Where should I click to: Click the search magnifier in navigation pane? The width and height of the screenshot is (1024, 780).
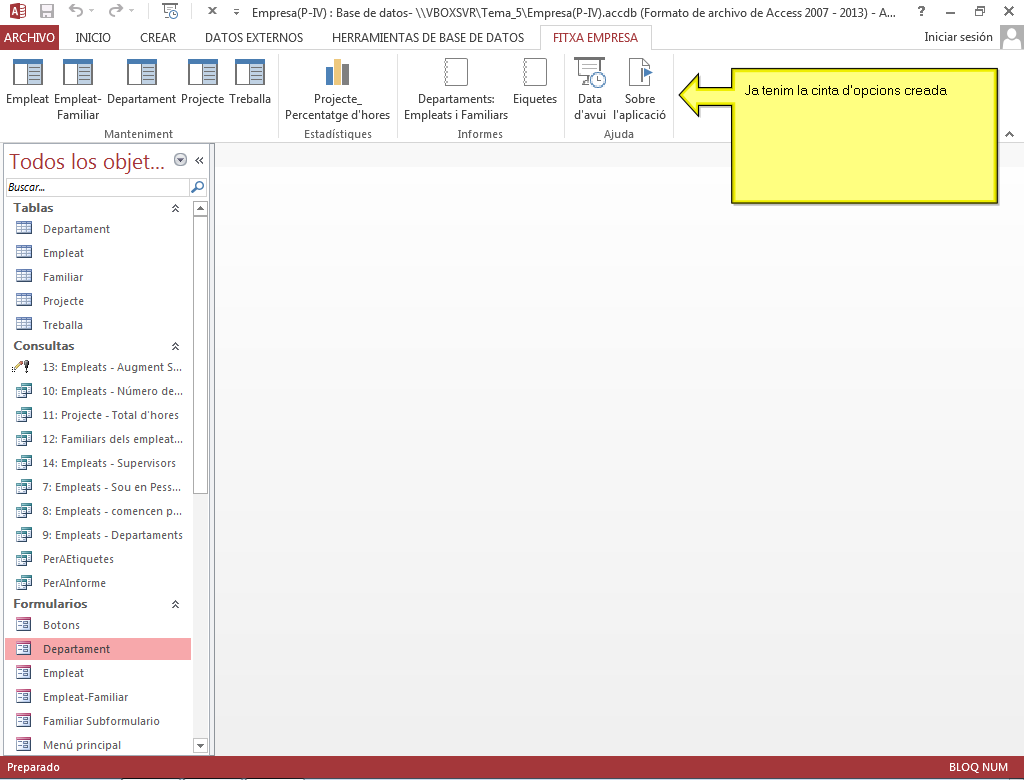(197, 187)
